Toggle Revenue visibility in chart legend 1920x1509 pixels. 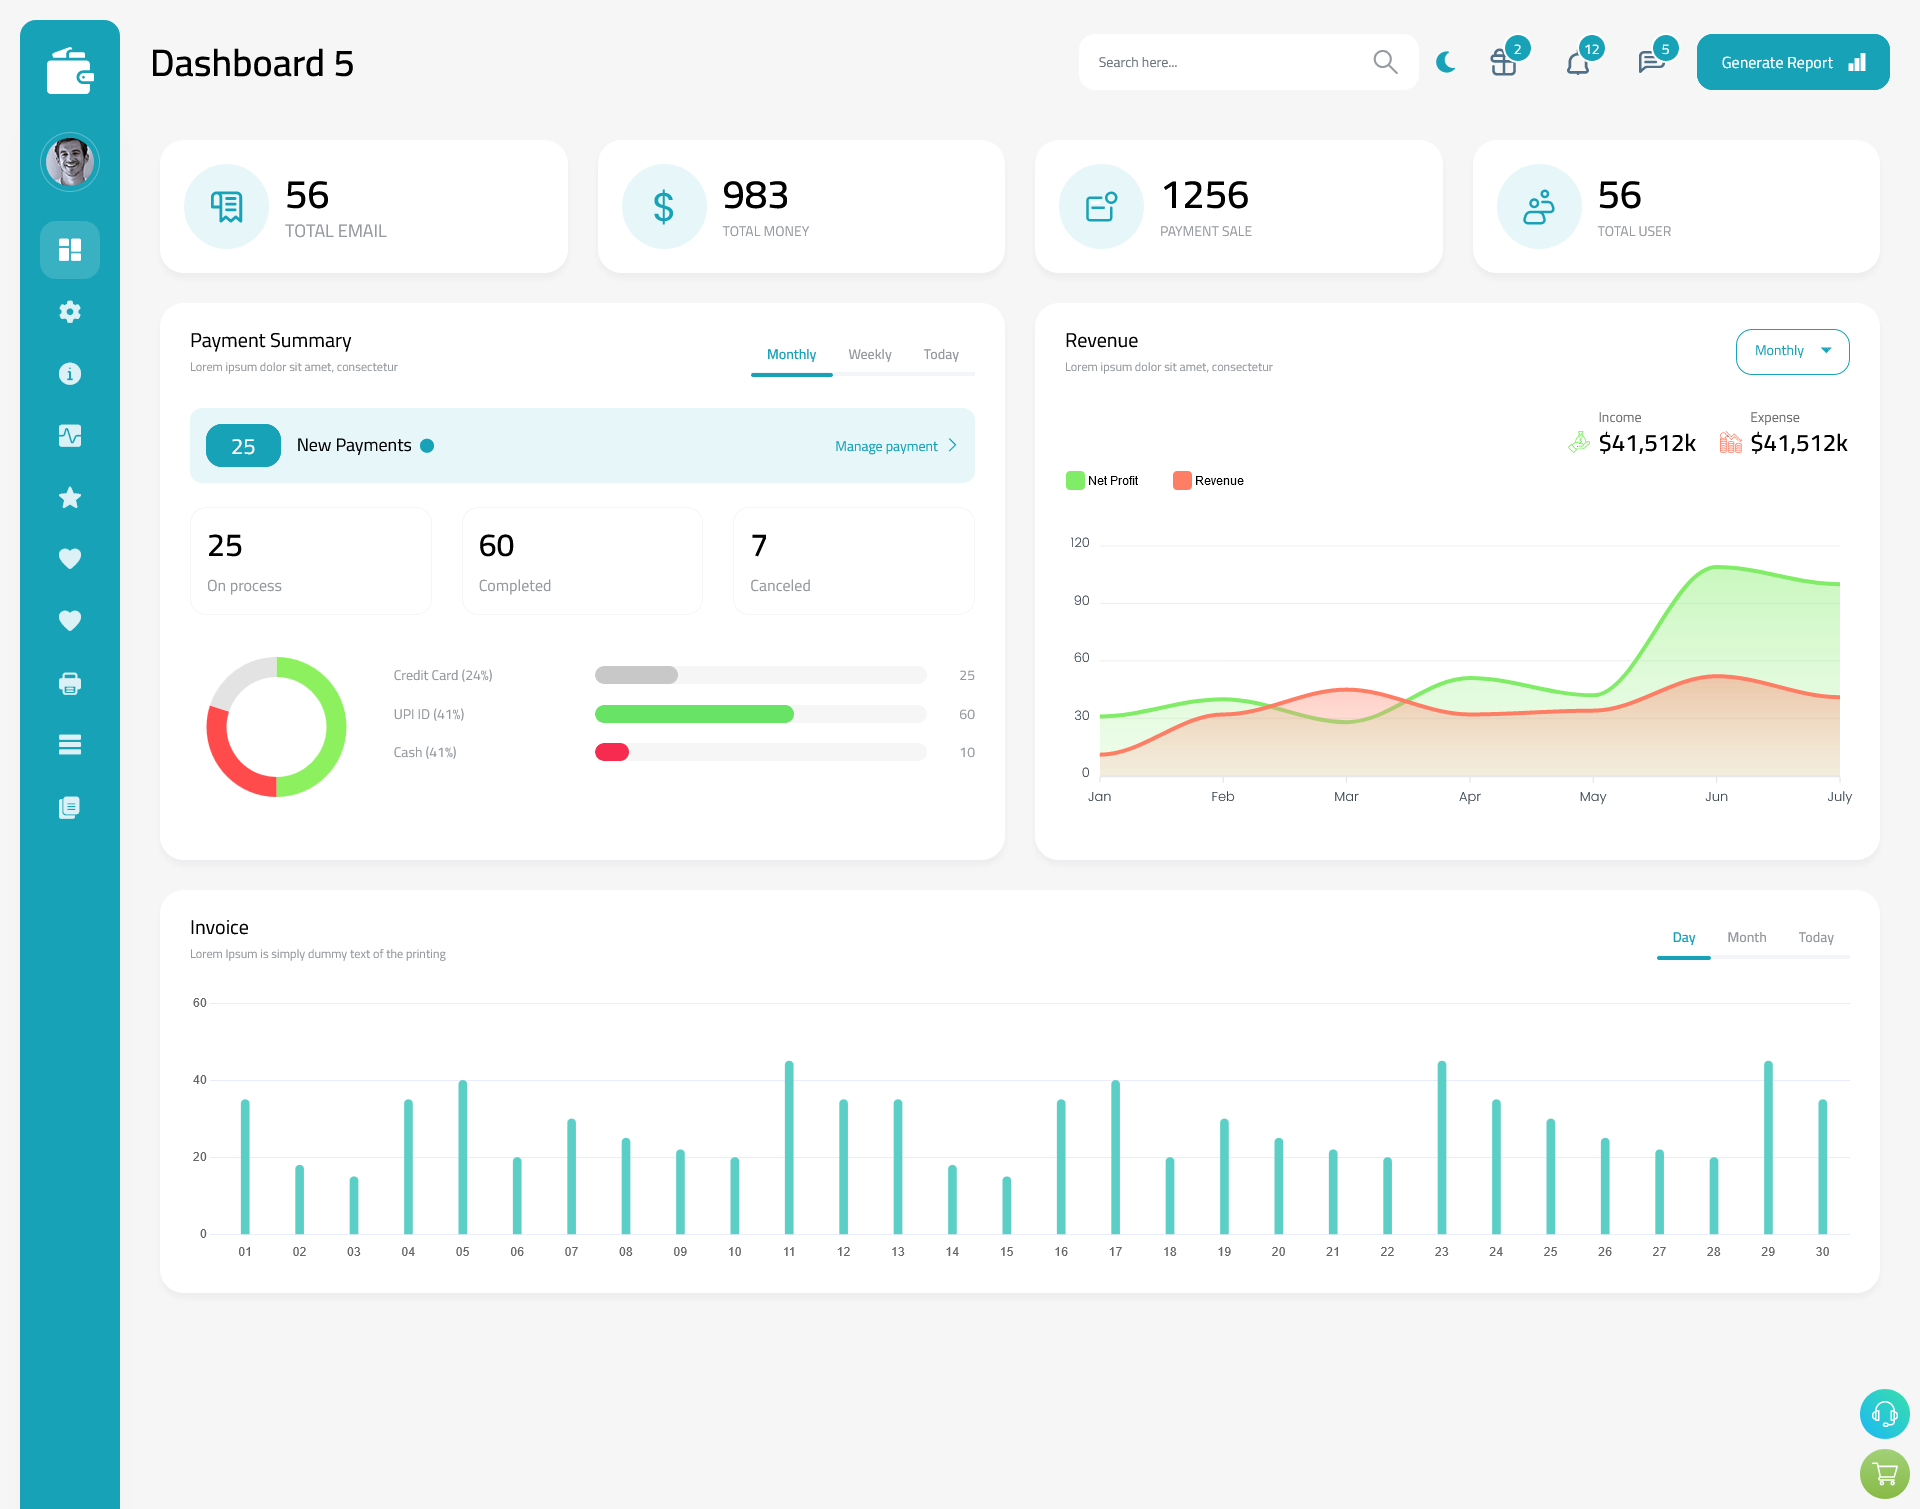(1212, 480)
